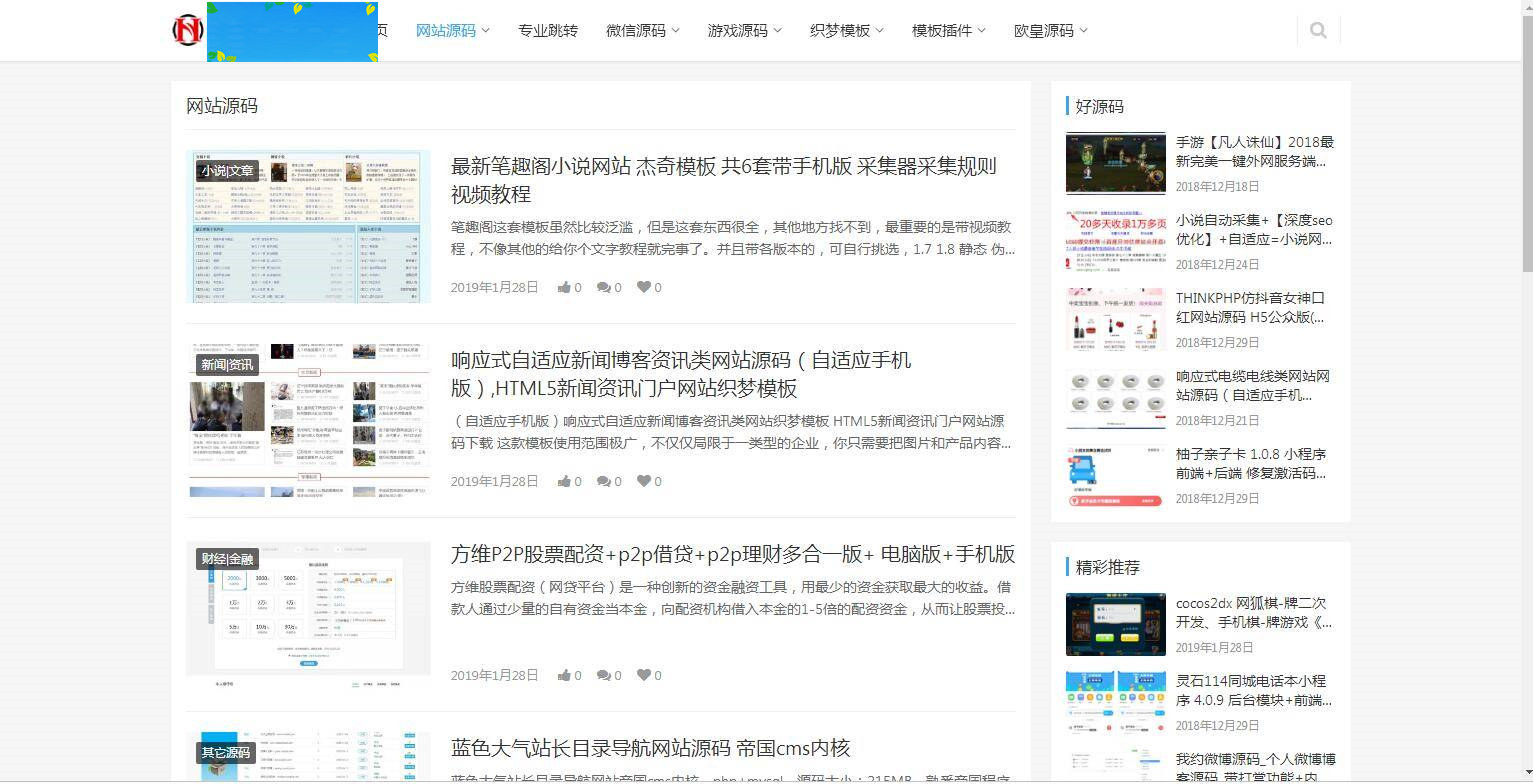Screen dimensions: 1533x784
Task: Click the cocos2dx 网狐棋 thumbnail under 精彩推荐
Action: pos(1115,624)
